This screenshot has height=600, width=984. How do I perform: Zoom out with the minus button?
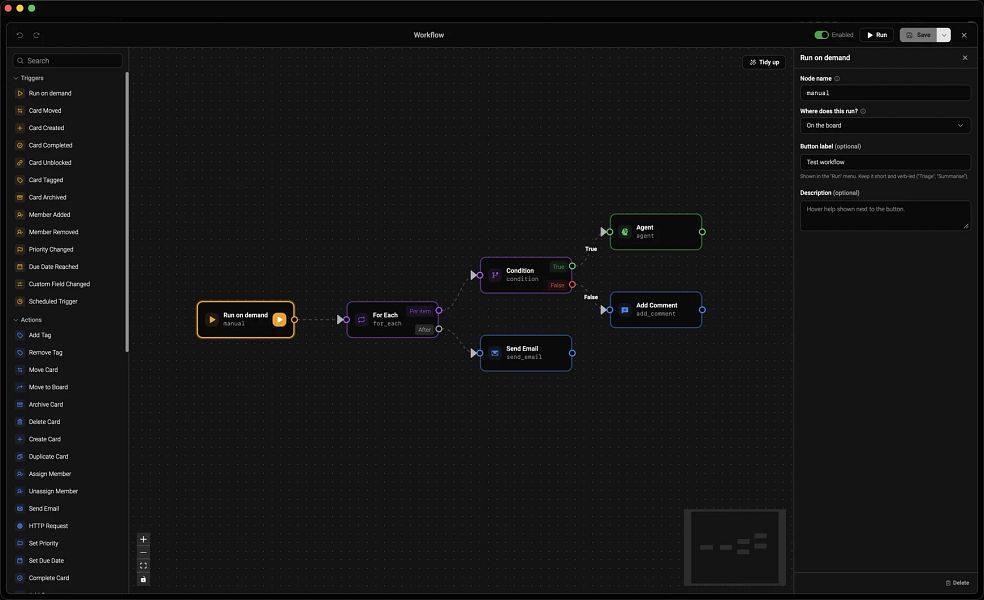coord(143,553)
